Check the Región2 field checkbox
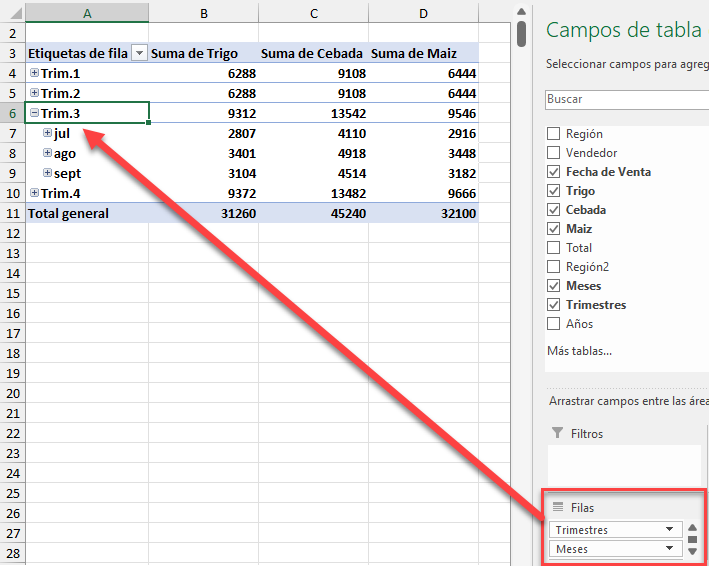 click(x=553, y=267)
